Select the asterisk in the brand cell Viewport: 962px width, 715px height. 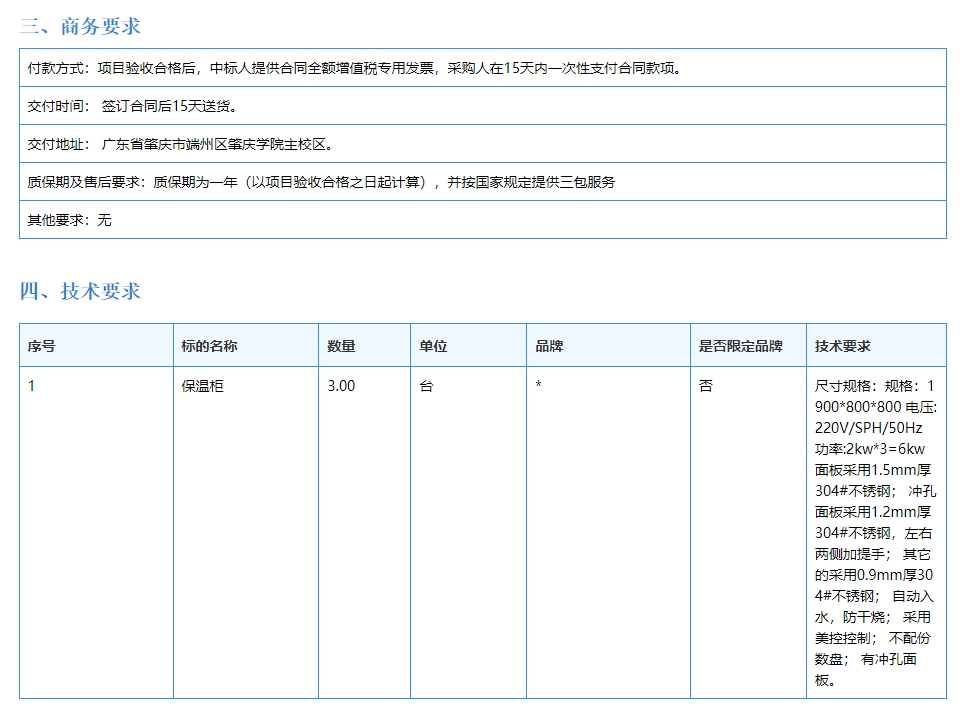pos(539,386)
